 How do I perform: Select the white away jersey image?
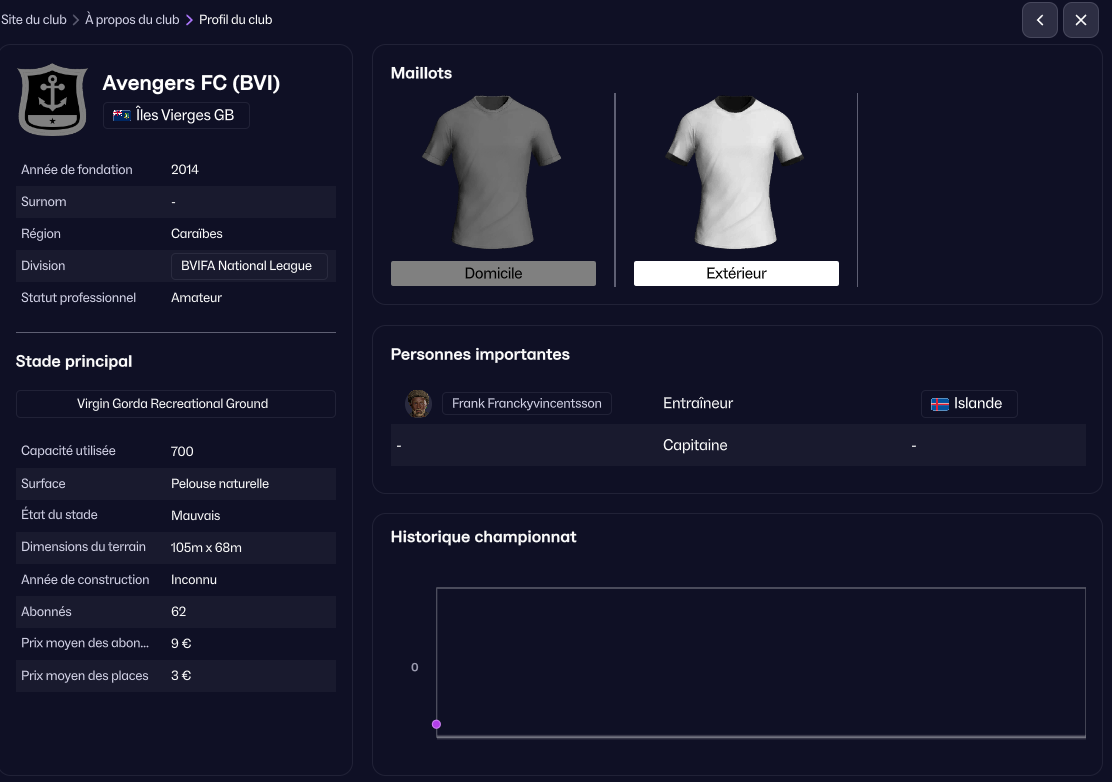(735, 172)
